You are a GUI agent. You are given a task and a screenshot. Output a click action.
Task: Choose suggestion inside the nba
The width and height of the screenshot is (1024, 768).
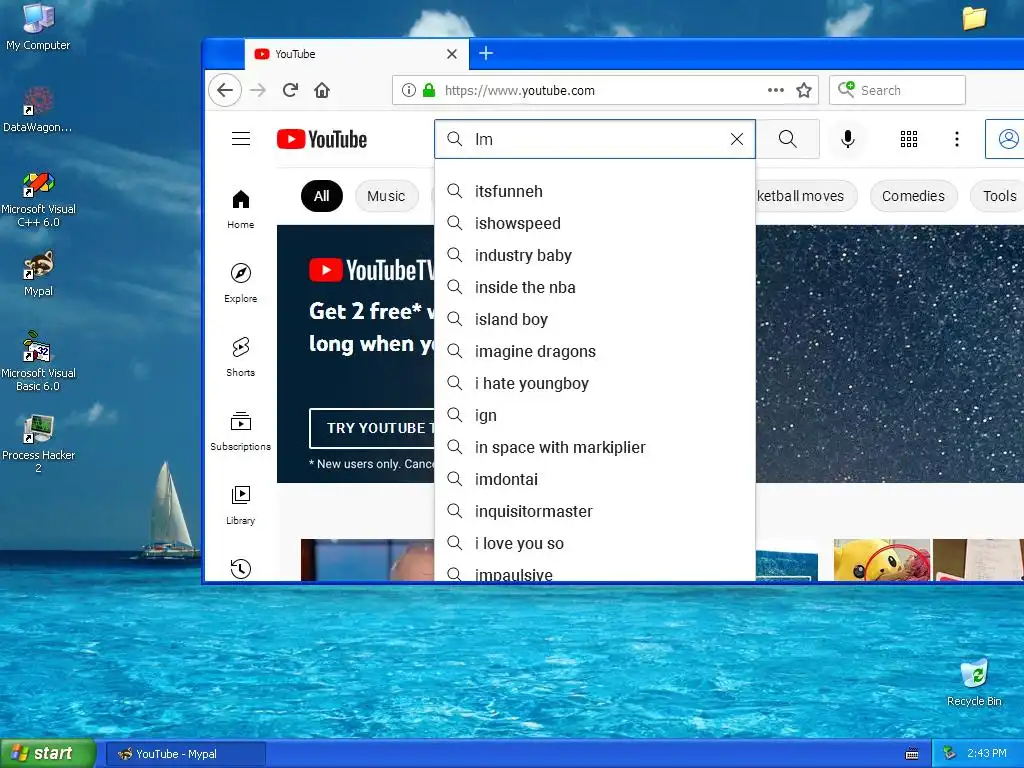click(x=595, y=287)
